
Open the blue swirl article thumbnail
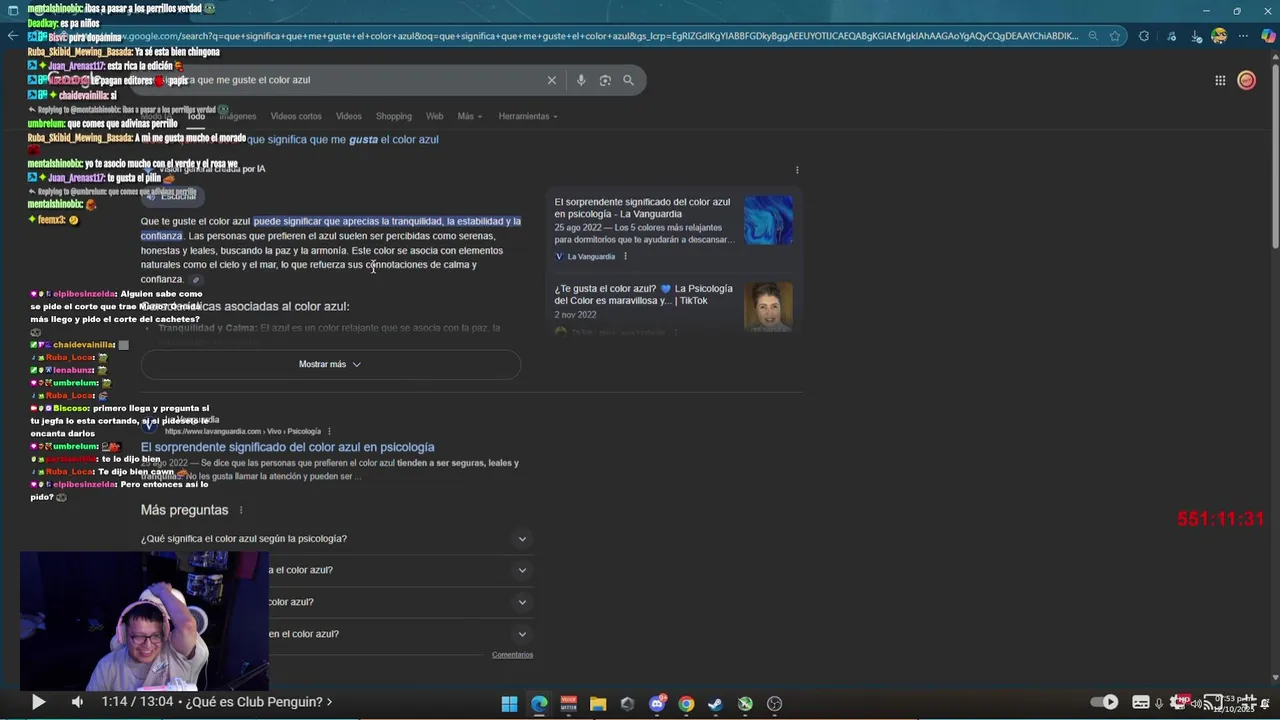[768, 220]
